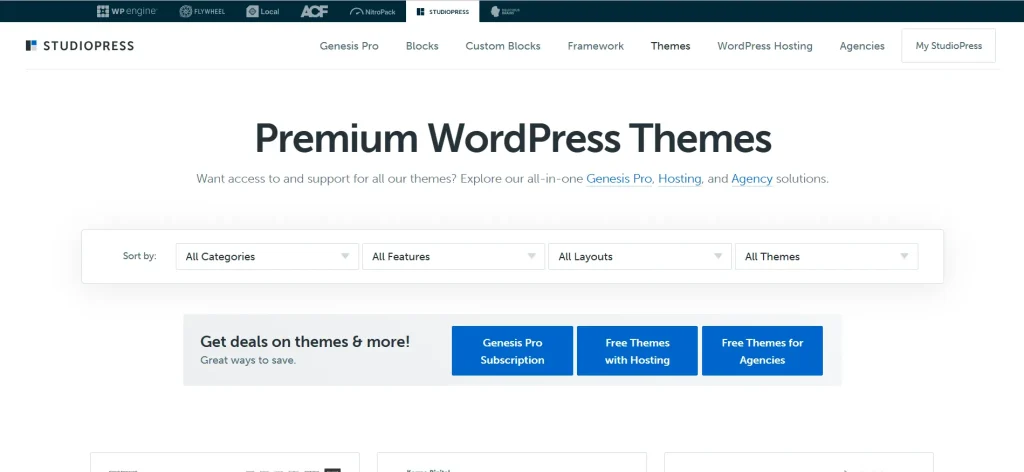Open the All Themes dropdown
This screenshot has height=472, width=1024.
tap(825, 257)
